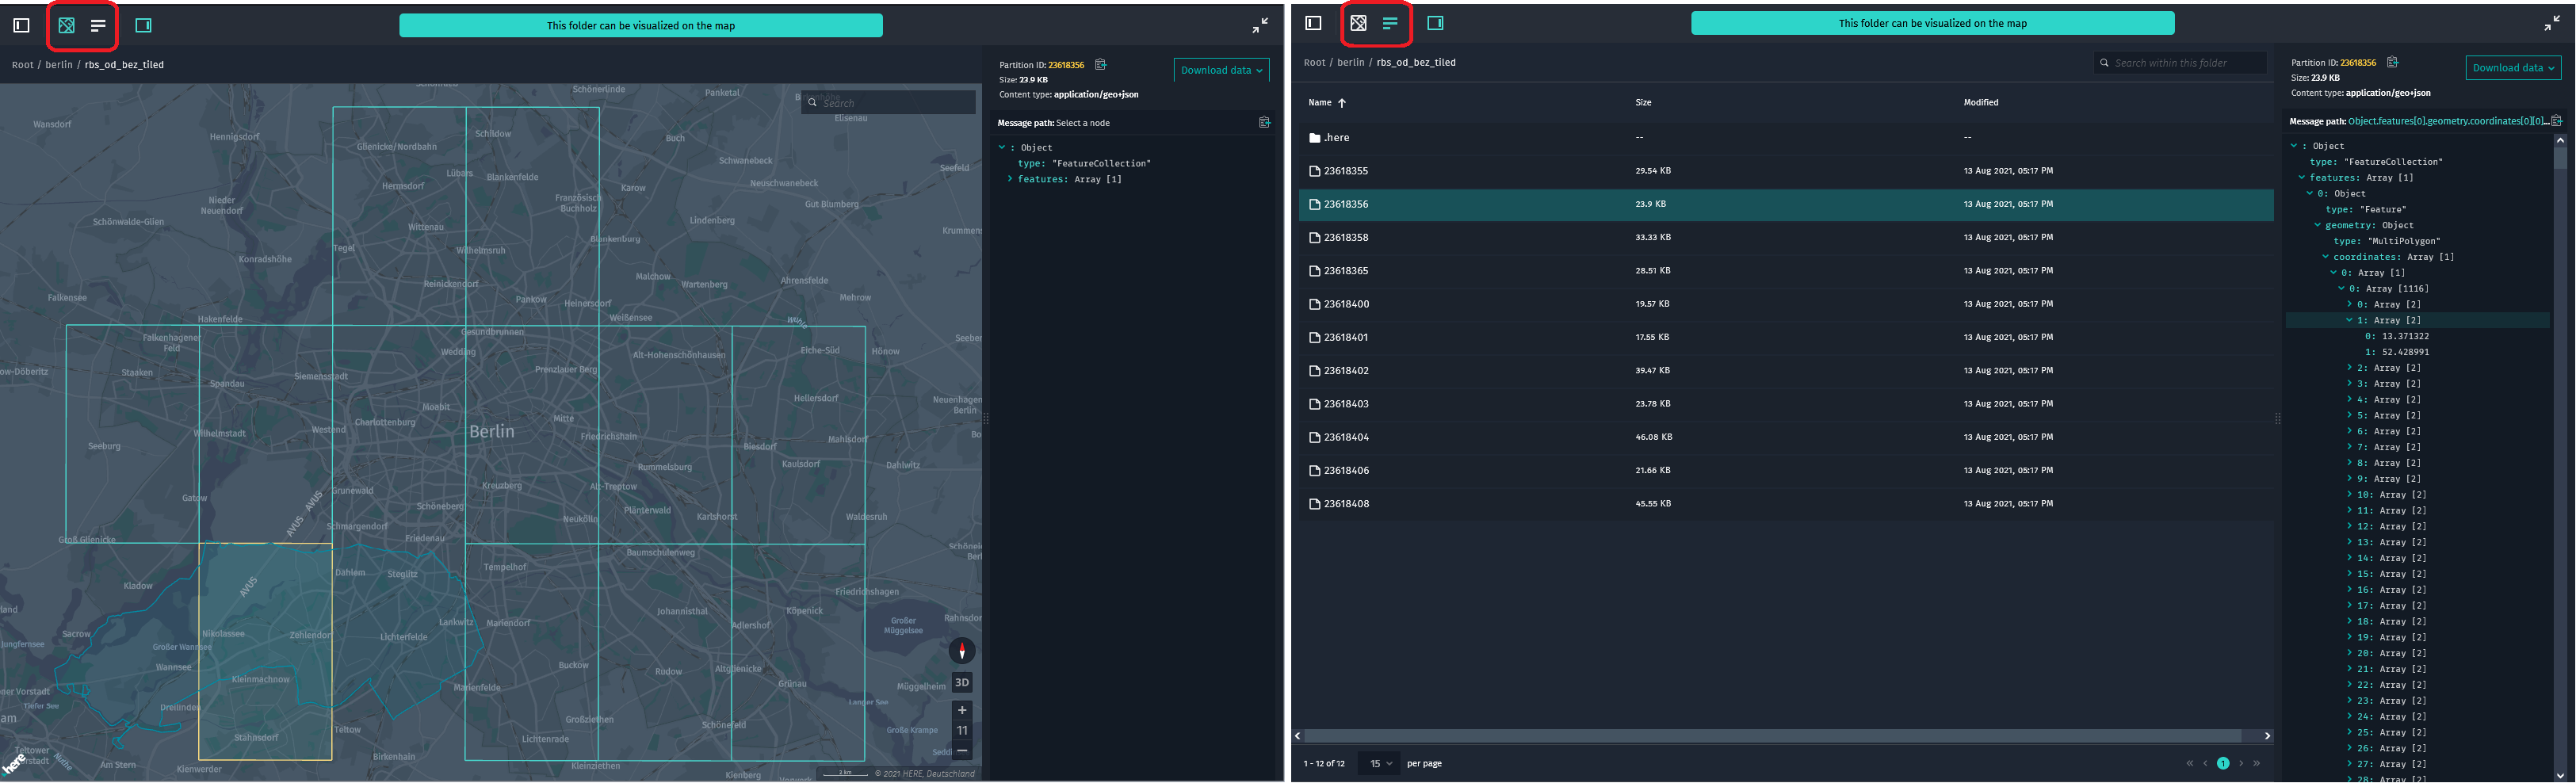Select file 23618401

(x=1786, y=337)
